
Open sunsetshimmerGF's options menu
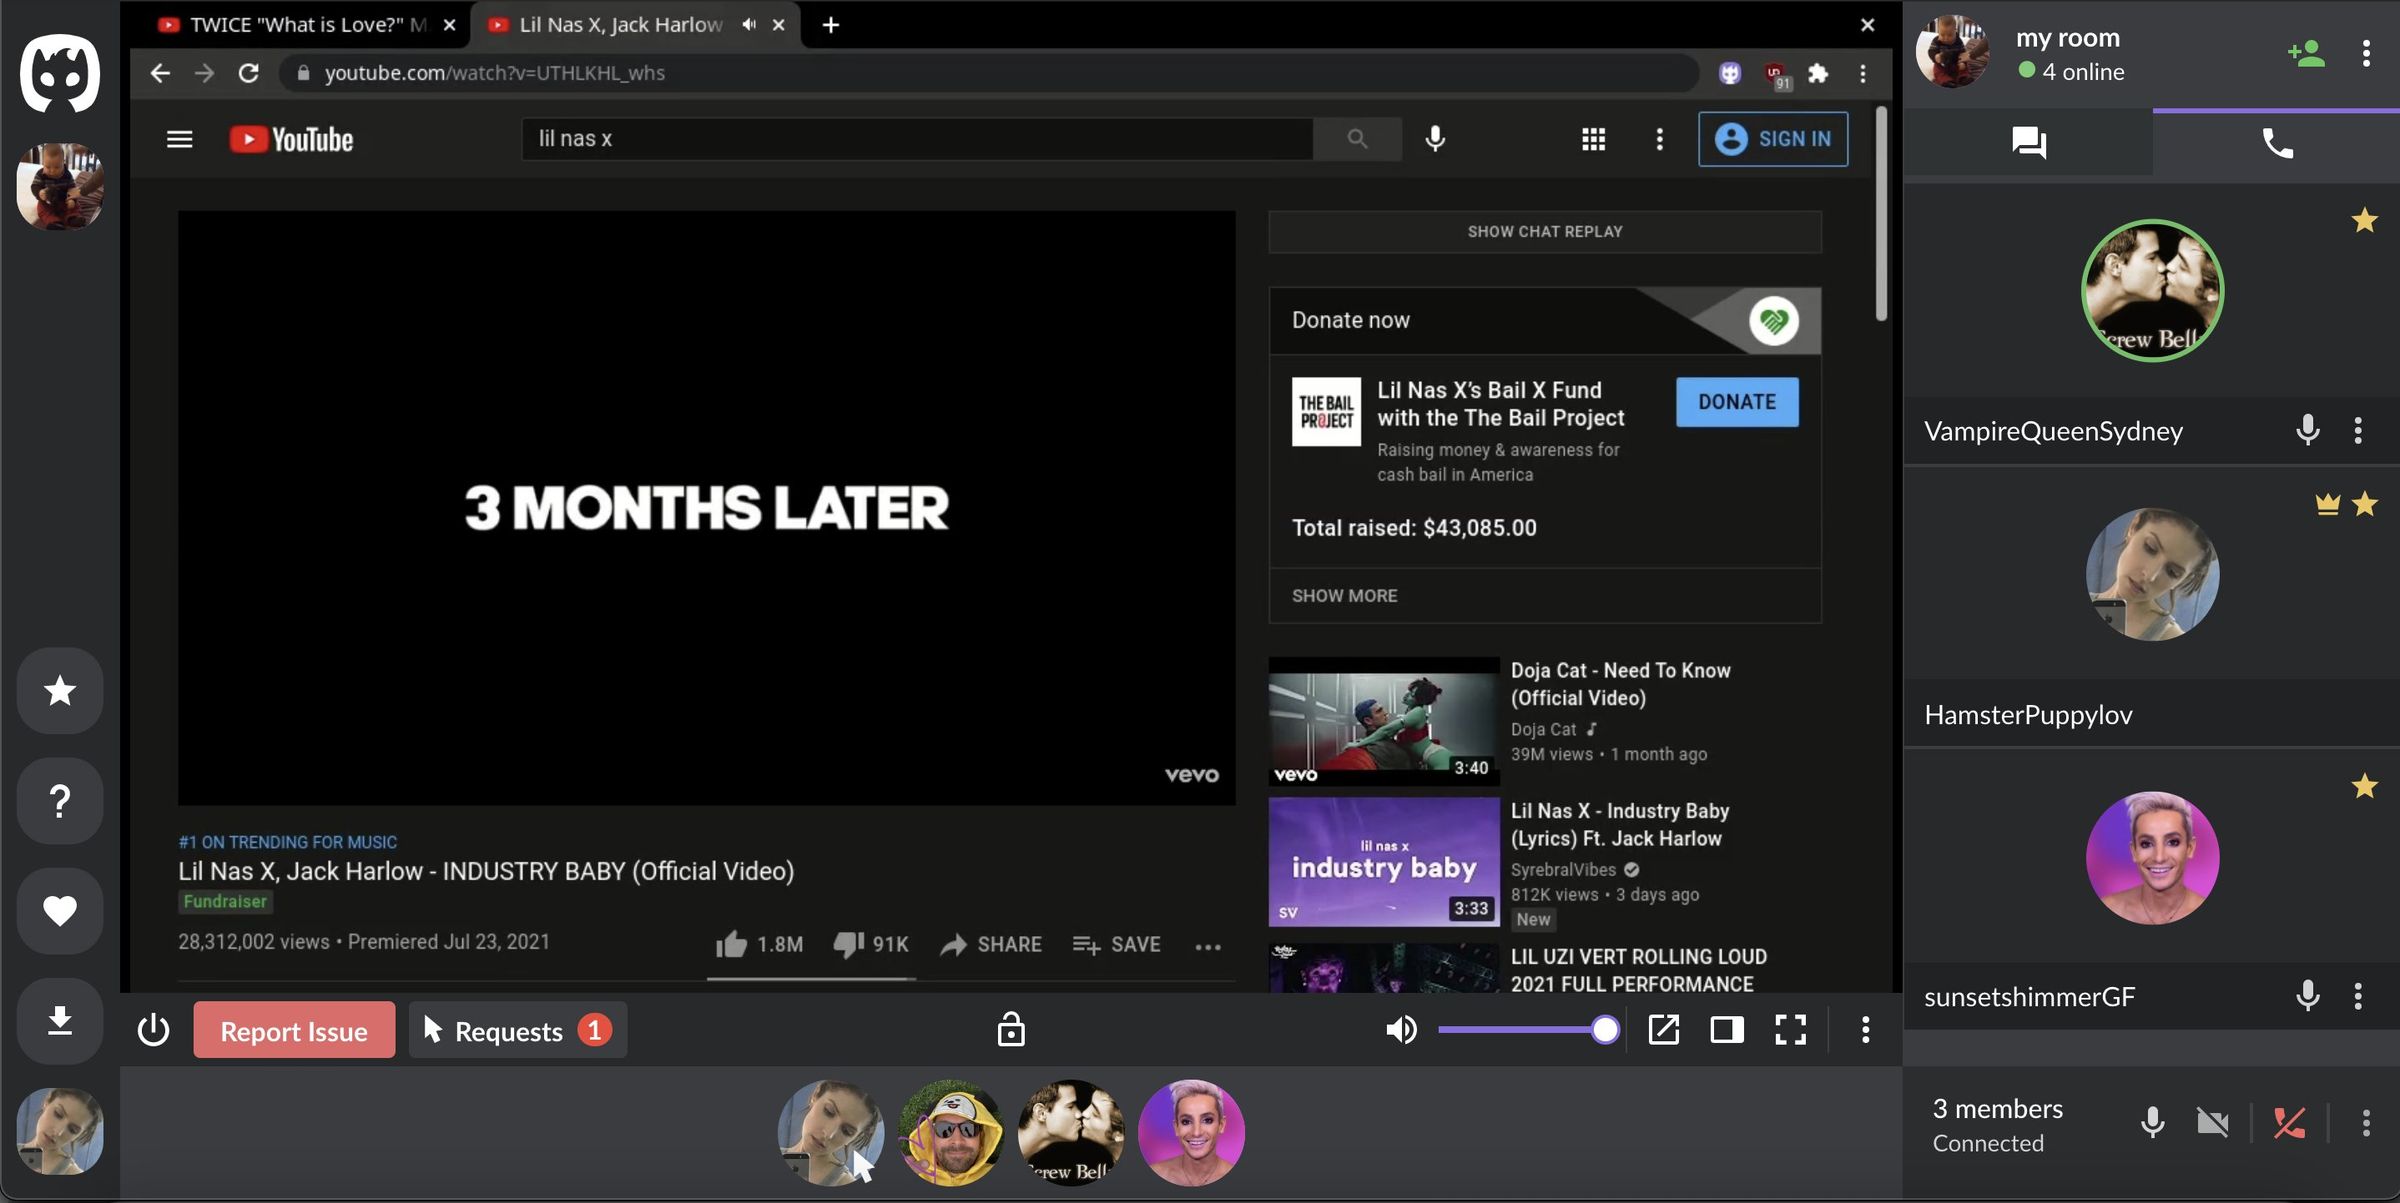2358,996
